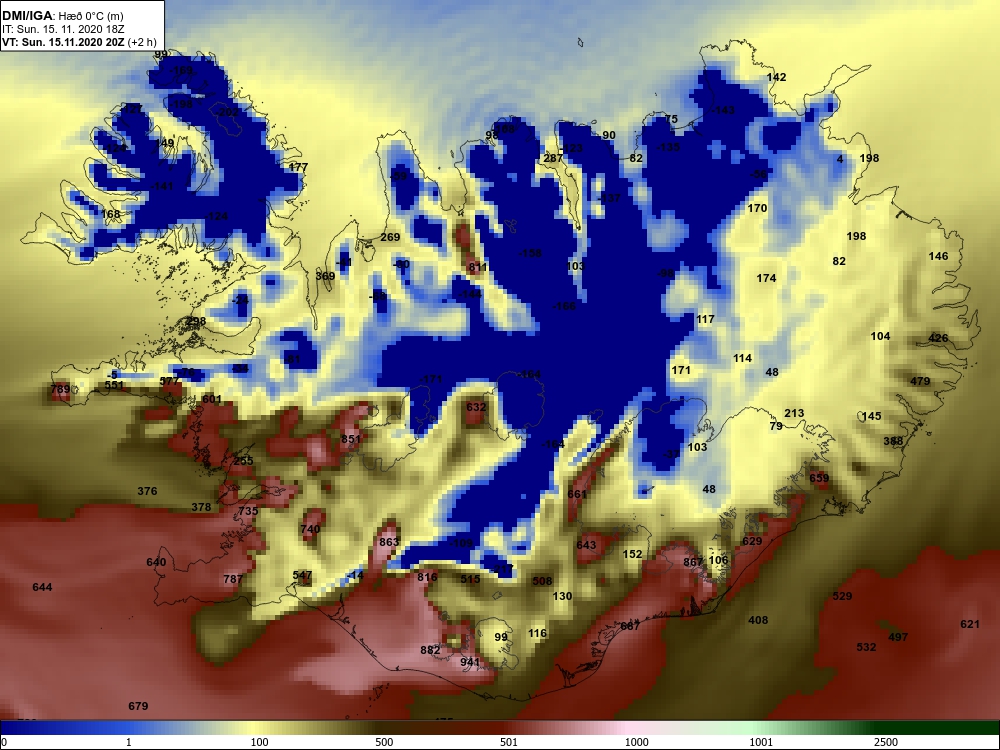Click the map value 601
The width and height of the screenshot is (1000, 750).
(x=212, y=399)
